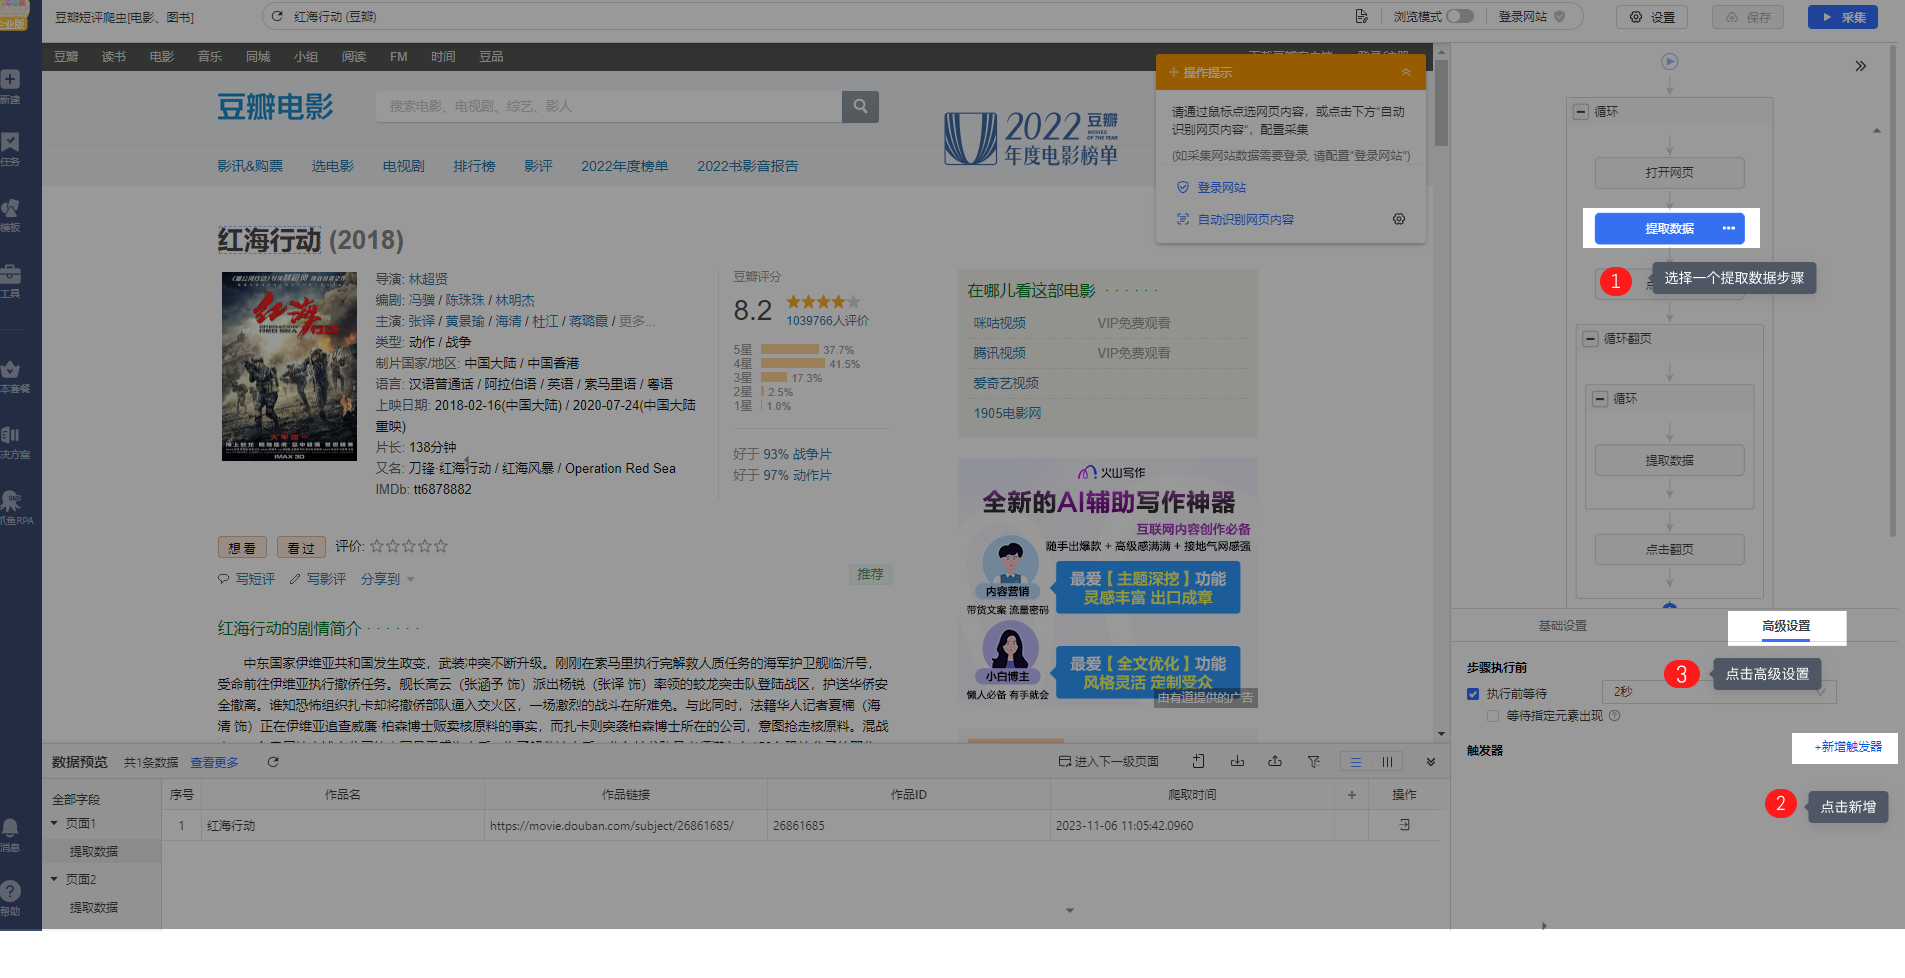This screenshot has height=978, width=1905.
Task: Collapse the 页面2 tree node
Action: pyautogui.click(x=54, y=879)
